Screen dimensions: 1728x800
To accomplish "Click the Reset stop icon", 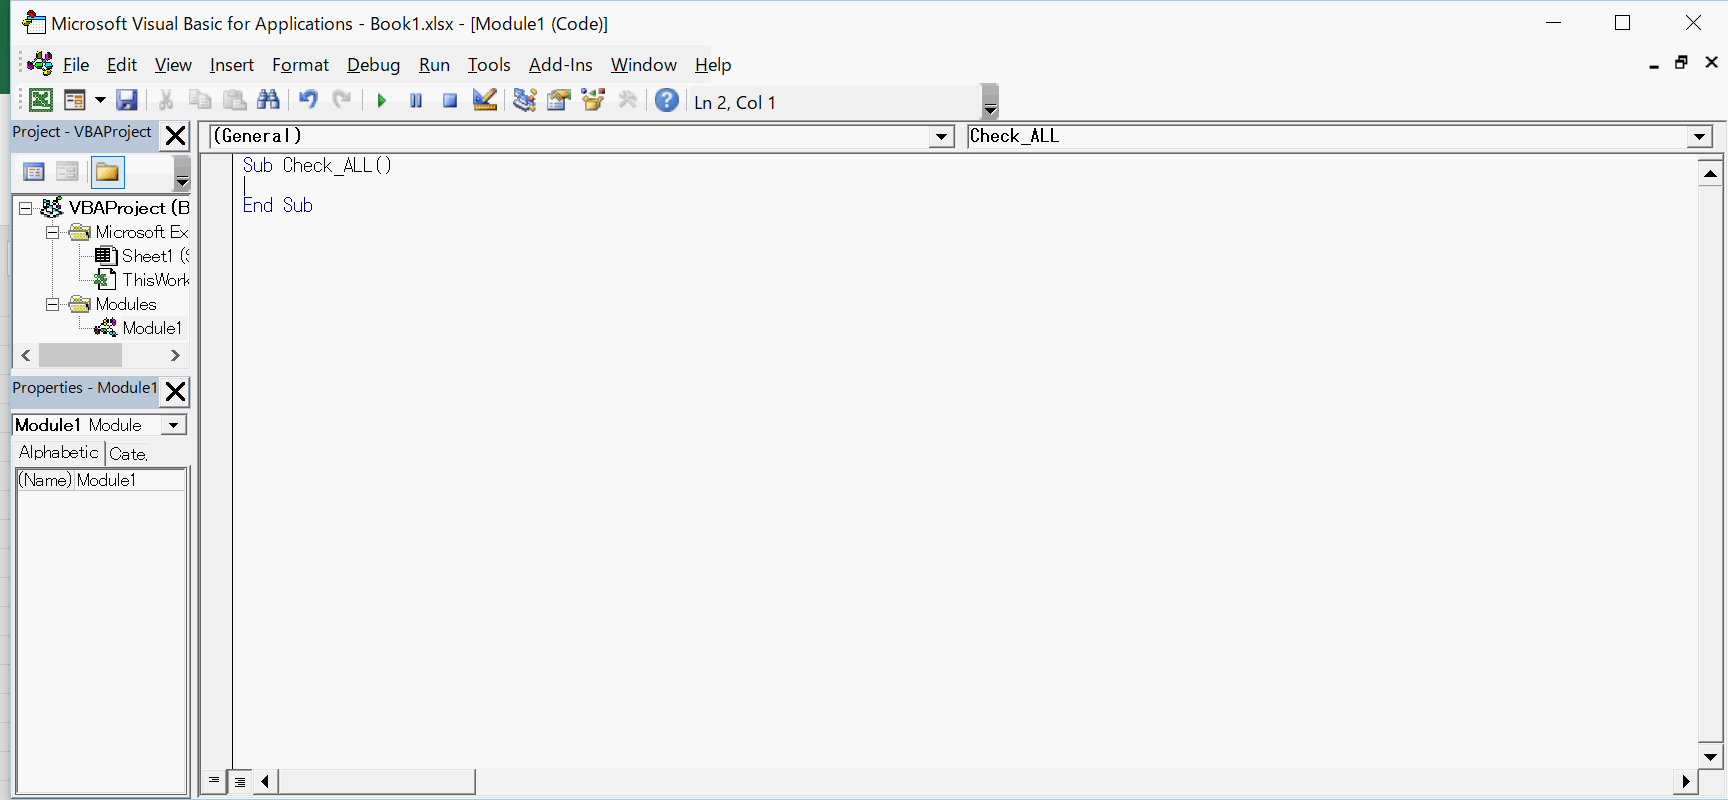I will pyautogui.click(x=450, y=101).
